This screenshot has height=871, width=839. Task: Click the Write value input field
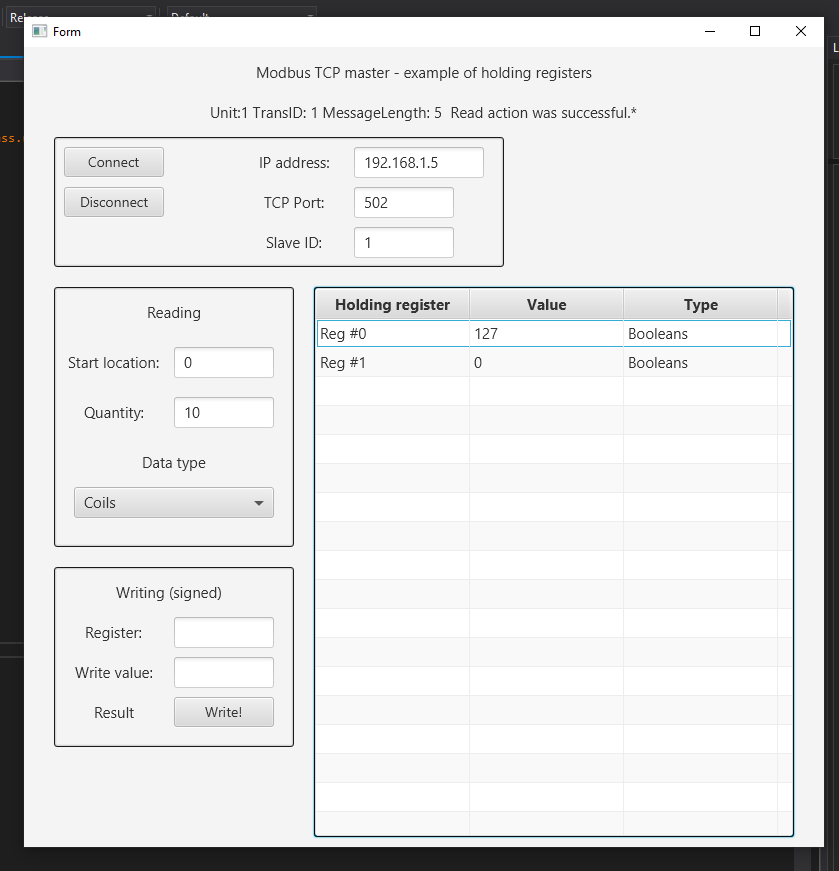tap(224, 673)
